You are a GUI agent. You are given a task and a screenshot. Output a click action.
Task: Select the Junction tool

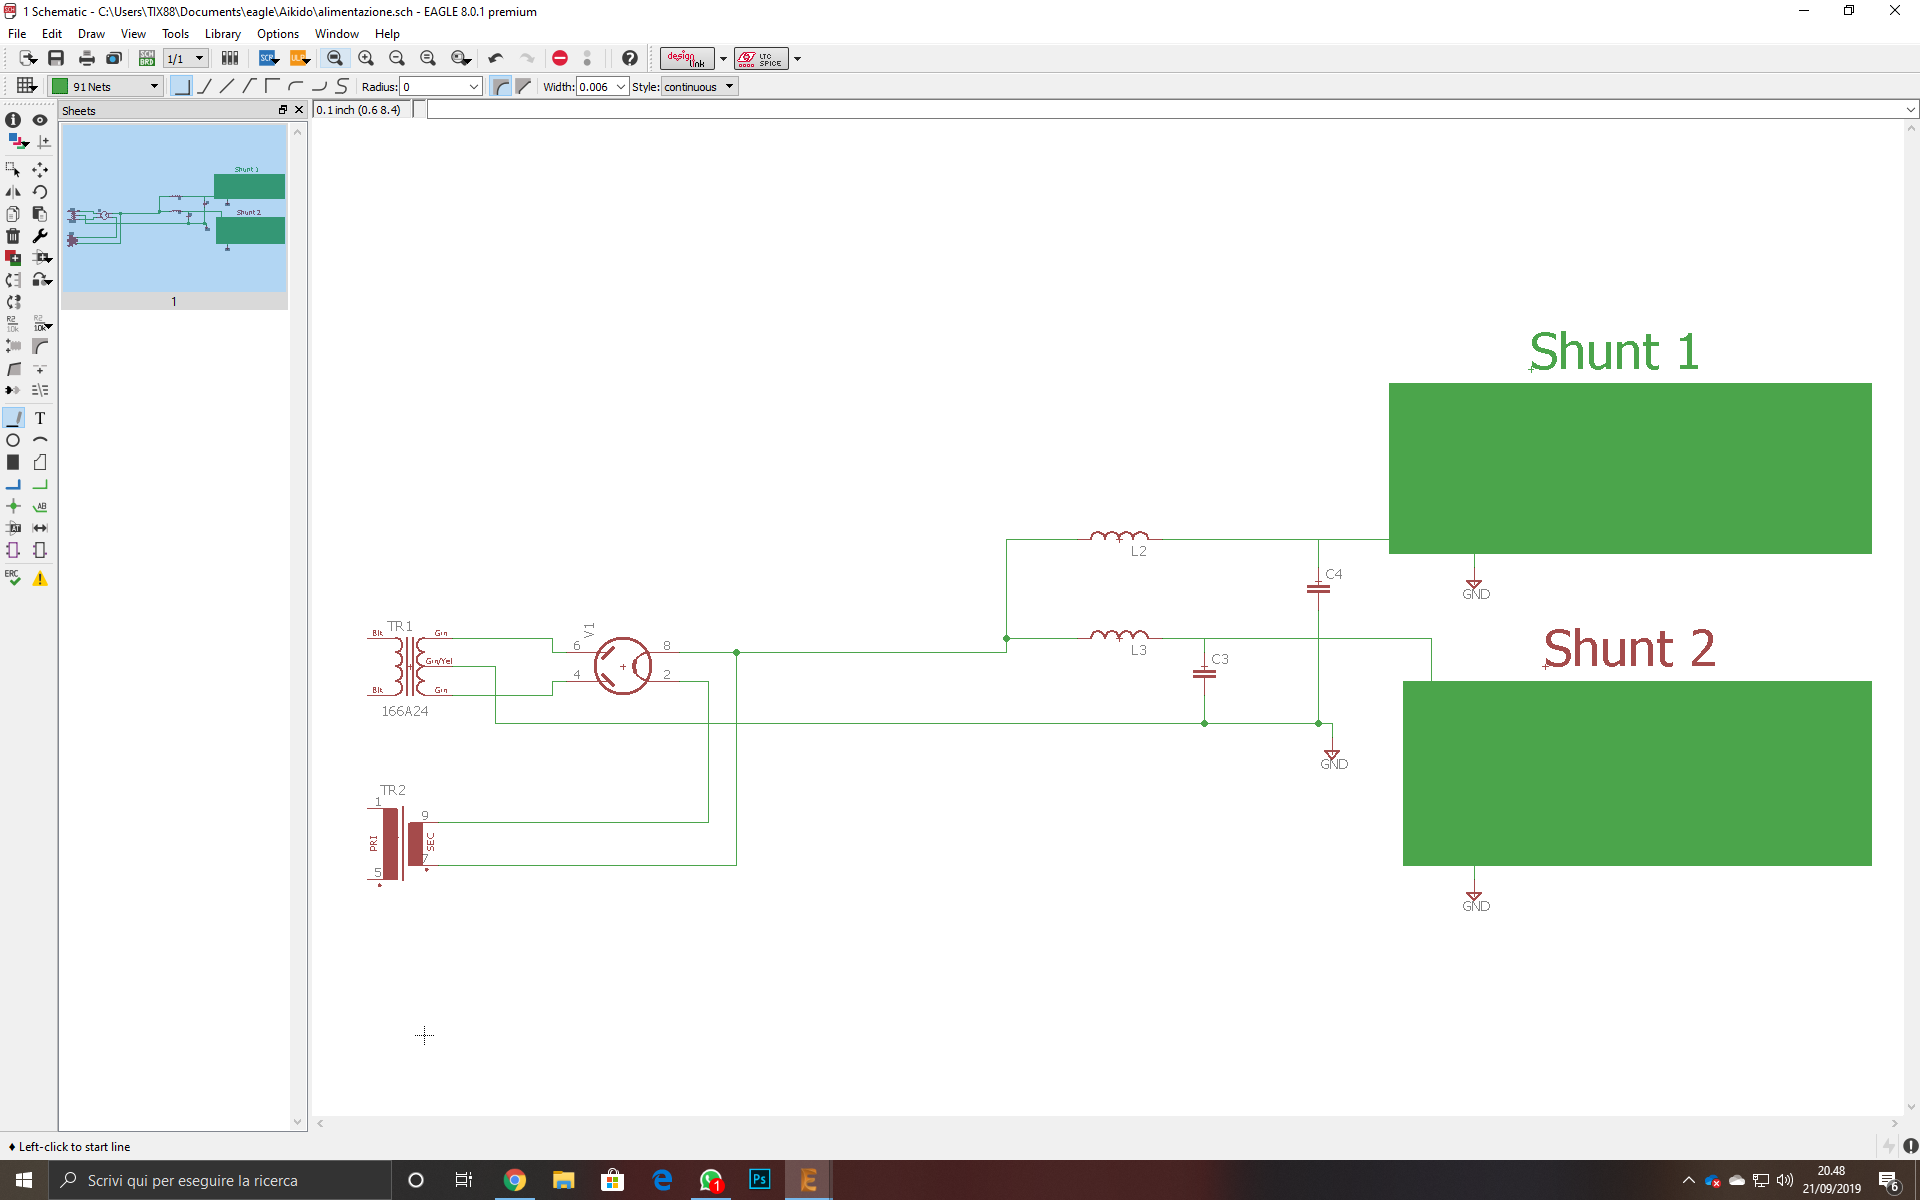(13, 506)
